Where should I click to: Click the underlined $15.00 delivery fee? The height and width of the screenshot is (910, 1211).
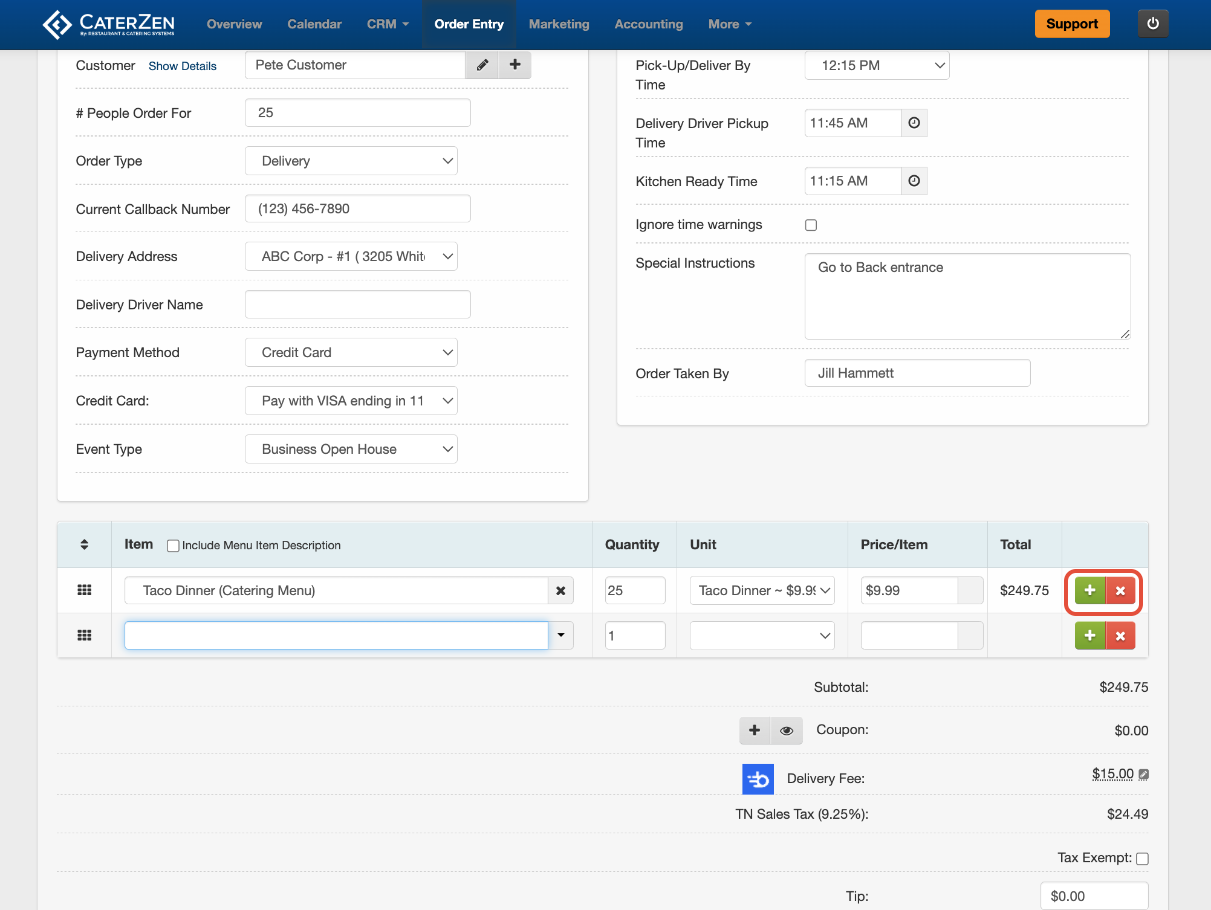(x=1113, y=774)
